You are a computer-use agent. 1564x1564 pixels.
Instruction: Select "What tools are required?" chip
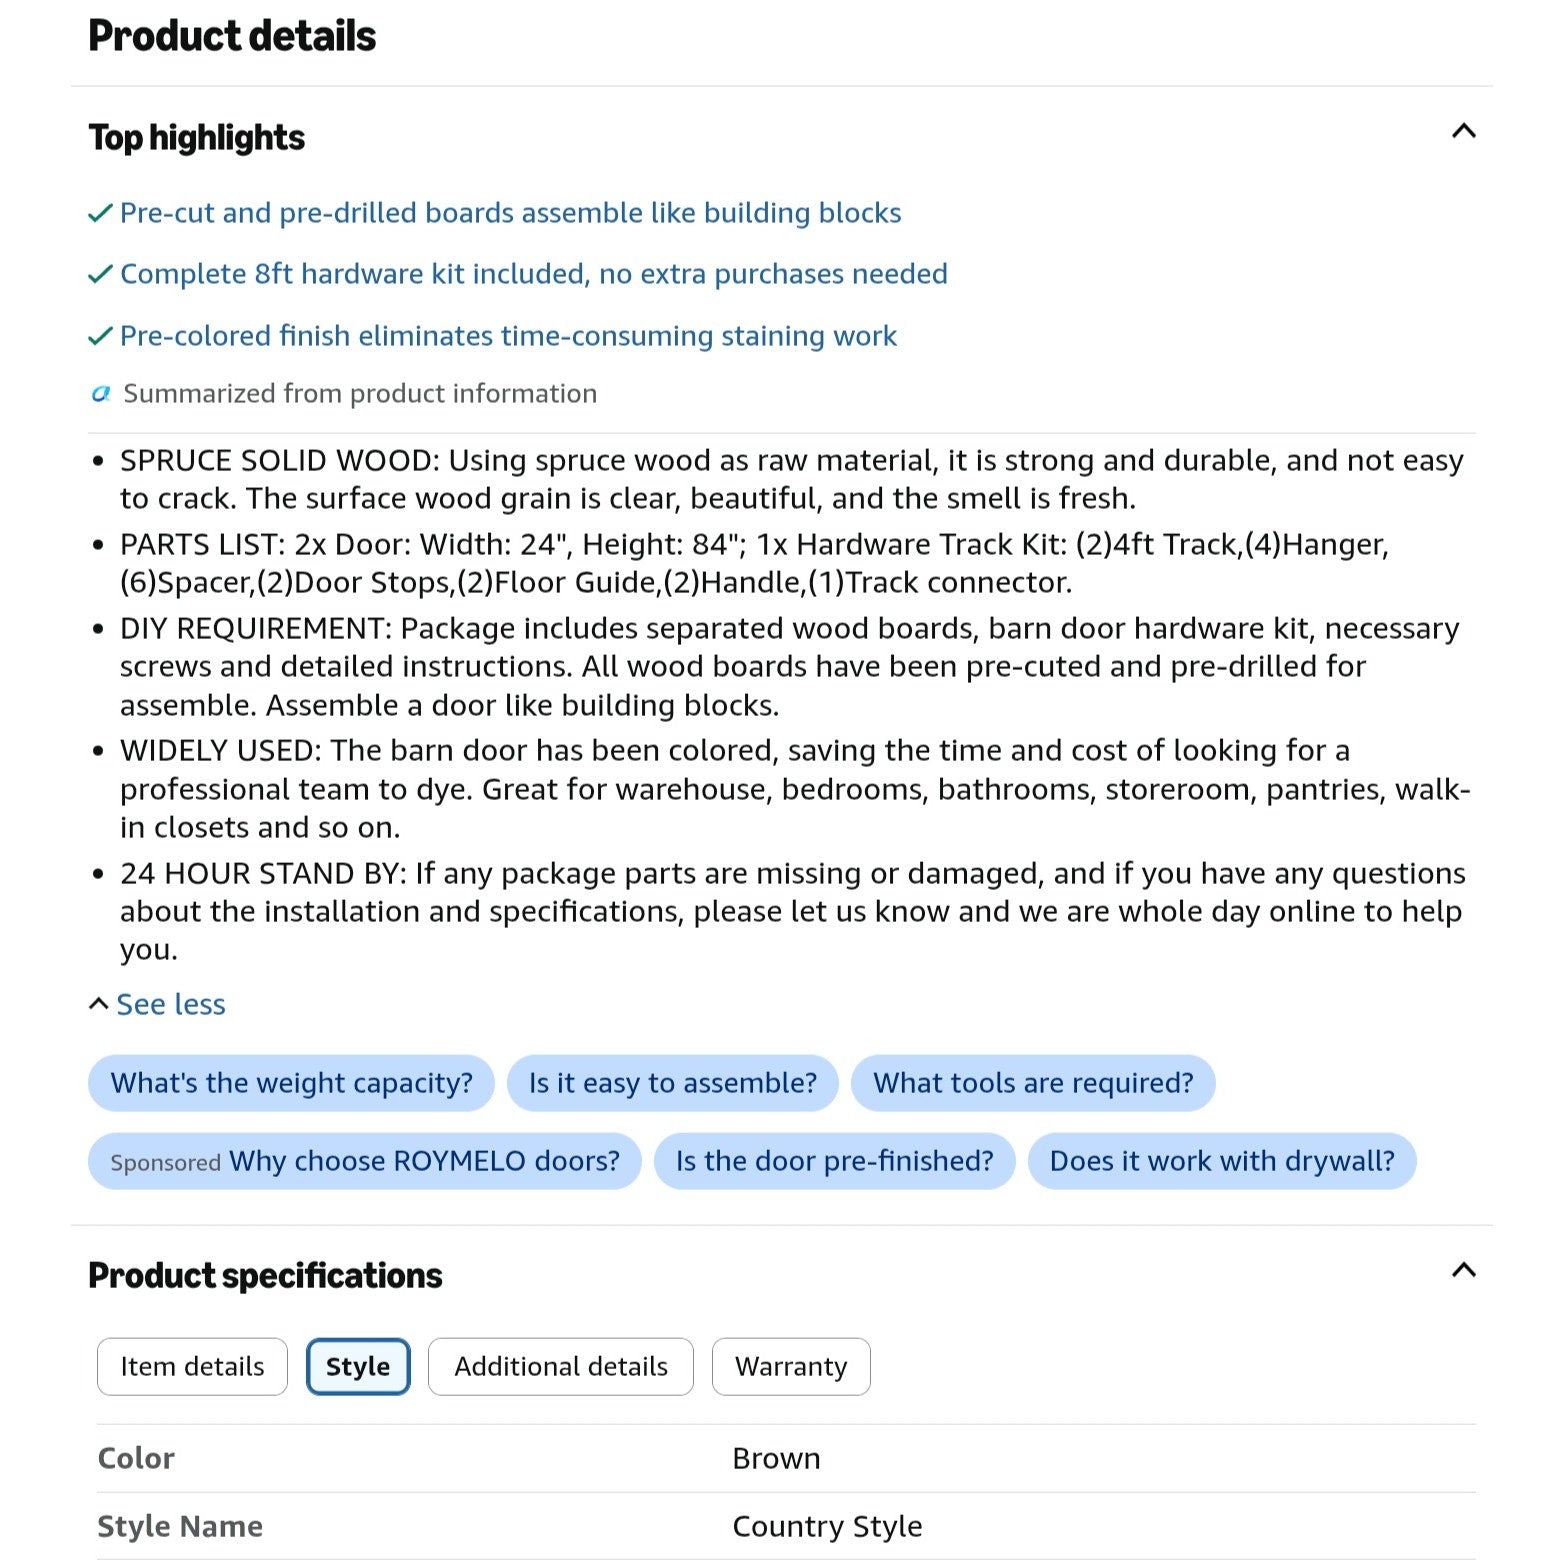[1033, 1083]
